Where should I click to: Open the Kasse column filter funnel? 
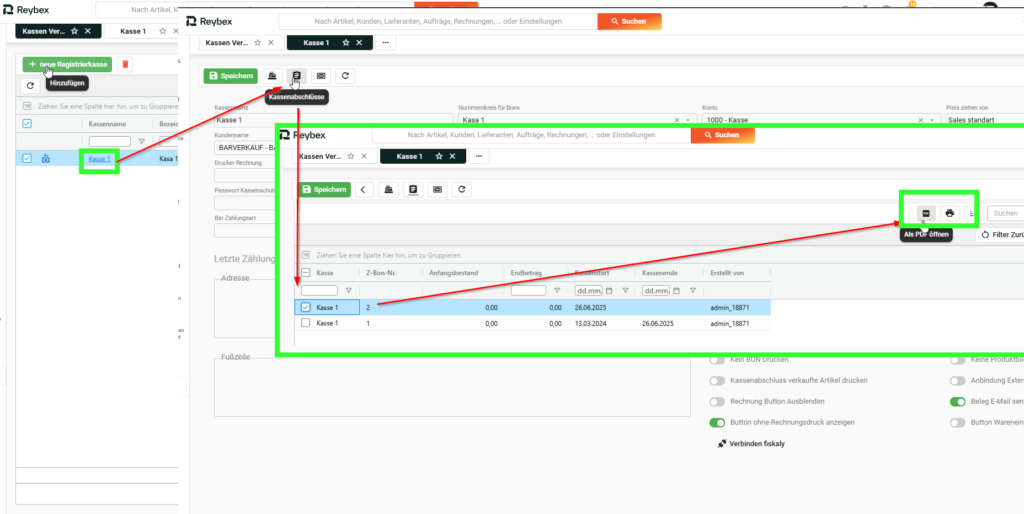point(348,291)
